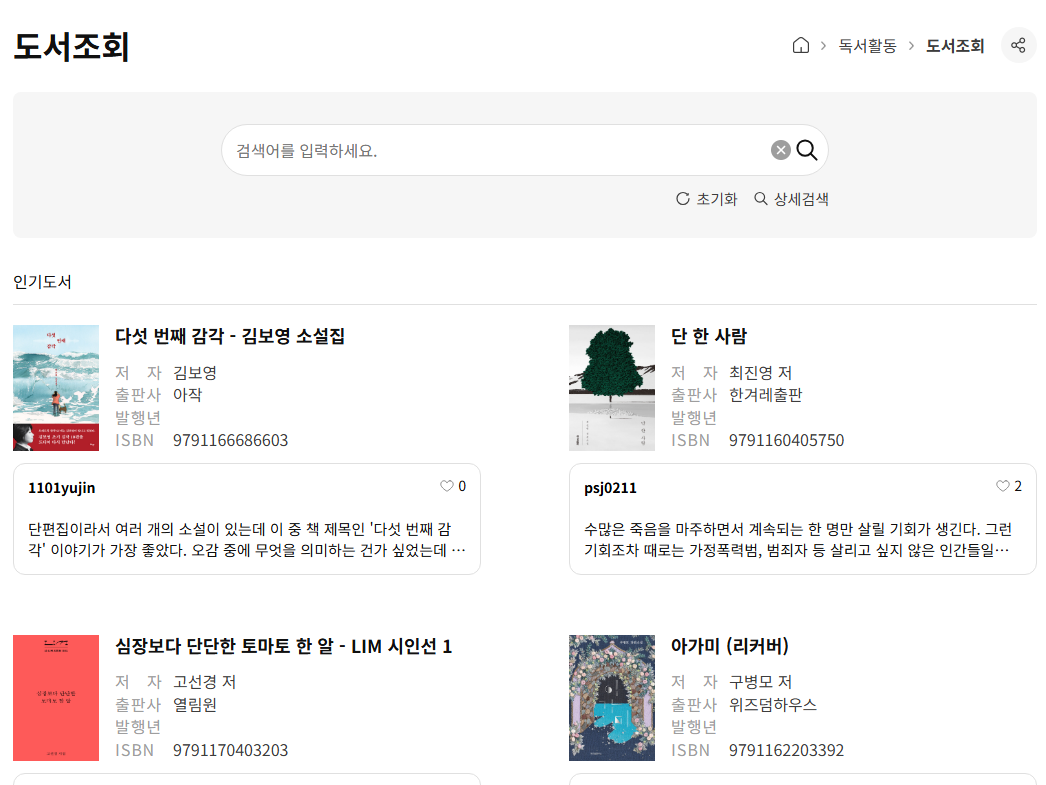Like the 1101yujin review heart
Screen dimensions: 1046x785
point(447,486)
